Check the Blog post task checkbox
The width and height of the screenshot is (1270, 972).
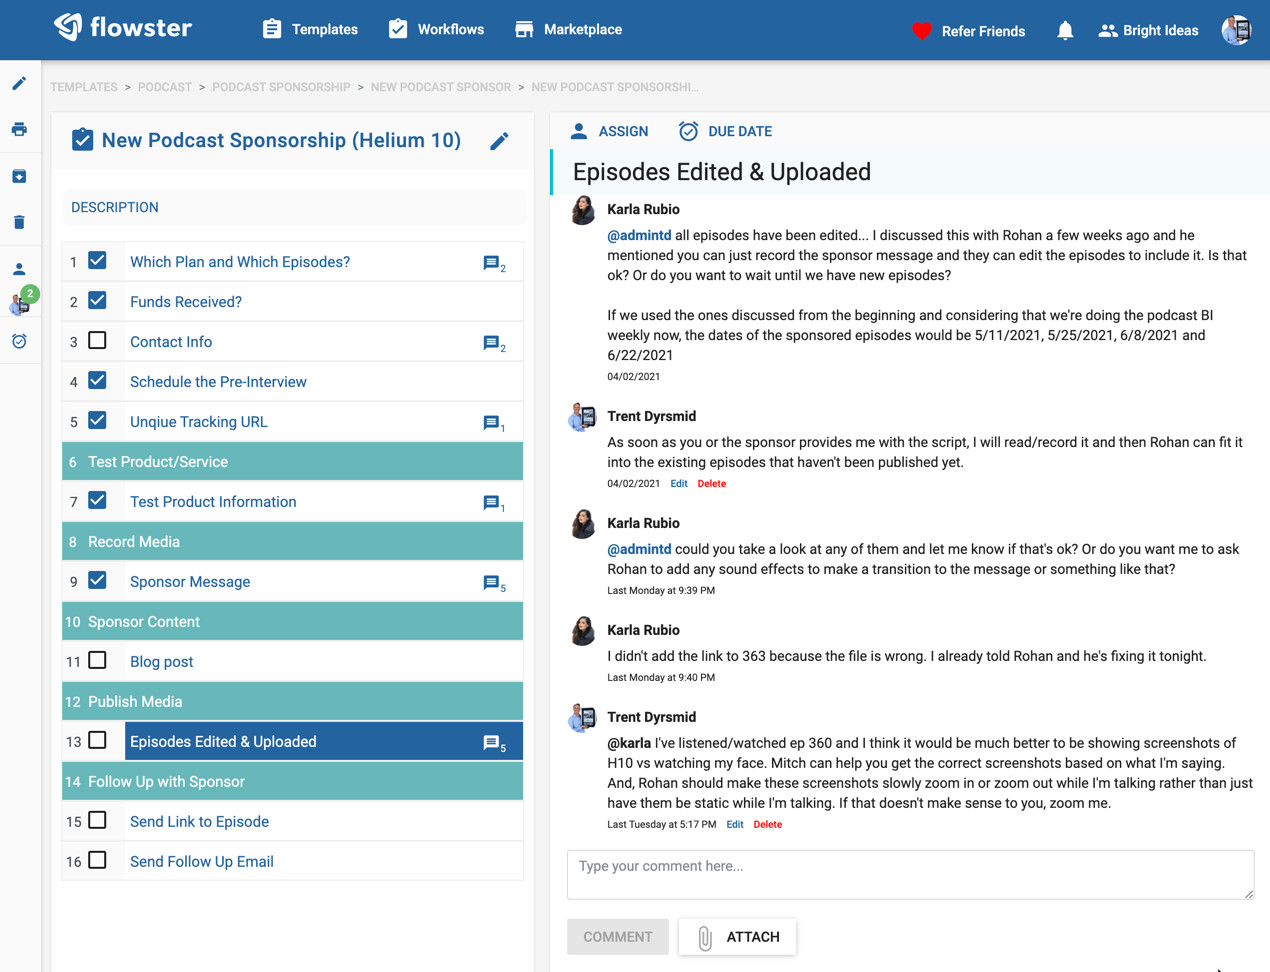97,660
